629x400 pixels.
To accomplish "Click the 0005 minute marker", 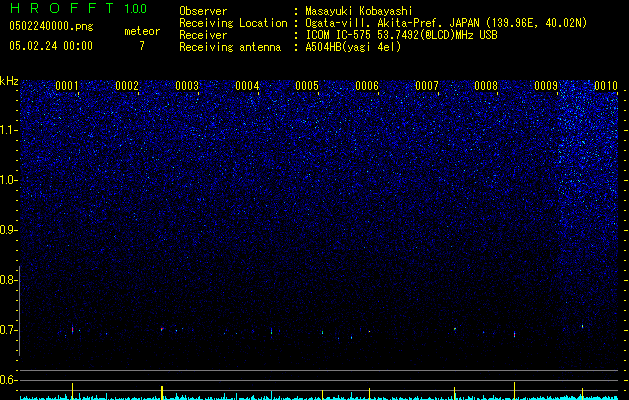I will [307, 86].
